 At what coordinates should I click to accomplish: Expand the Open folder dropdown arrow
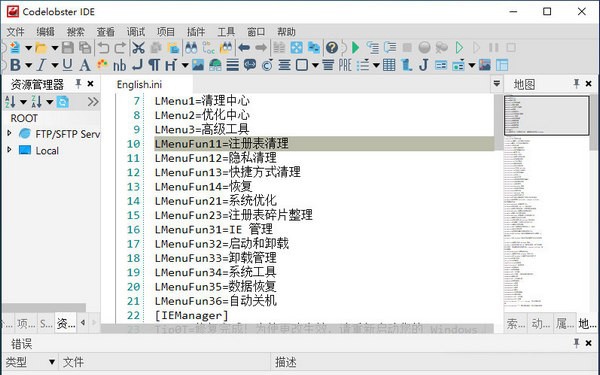(55, 48)
